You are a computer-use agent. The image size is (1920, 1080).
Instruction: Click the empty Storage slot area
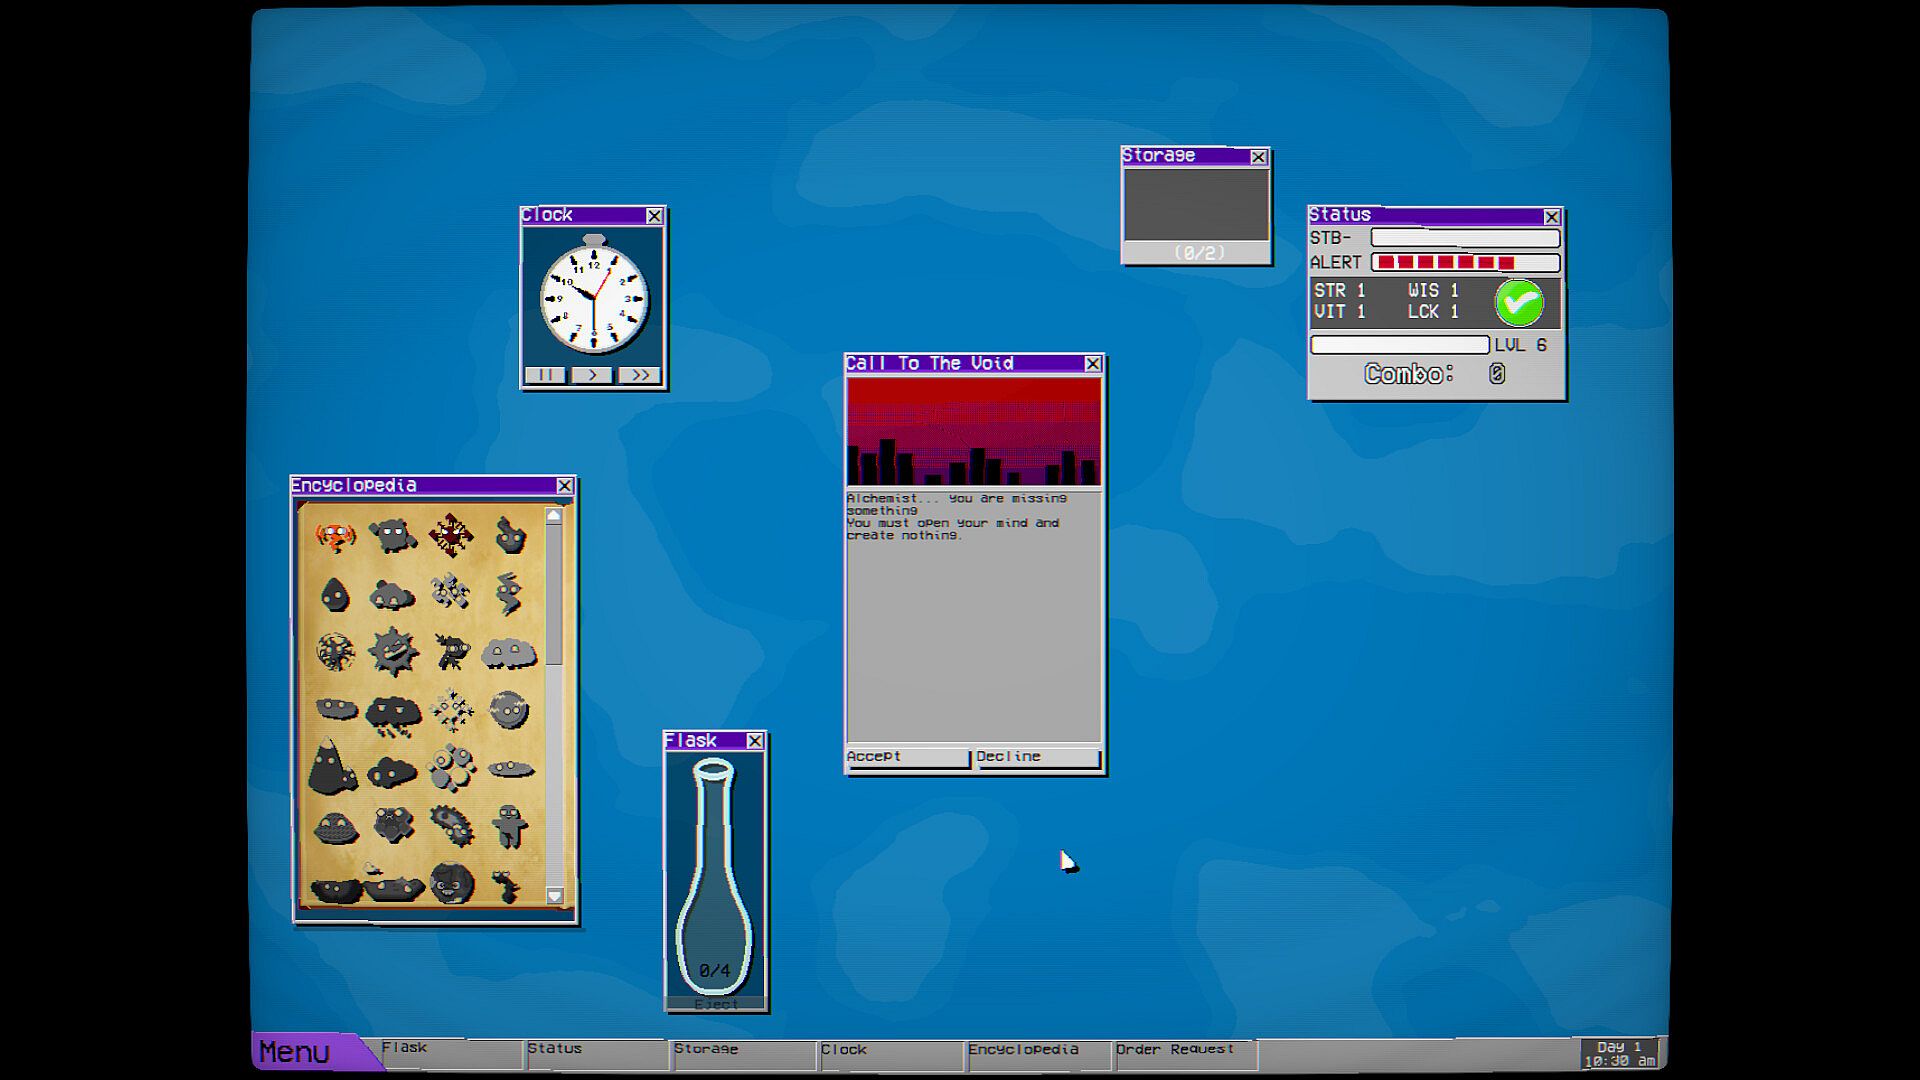(x=1196, y=205)
